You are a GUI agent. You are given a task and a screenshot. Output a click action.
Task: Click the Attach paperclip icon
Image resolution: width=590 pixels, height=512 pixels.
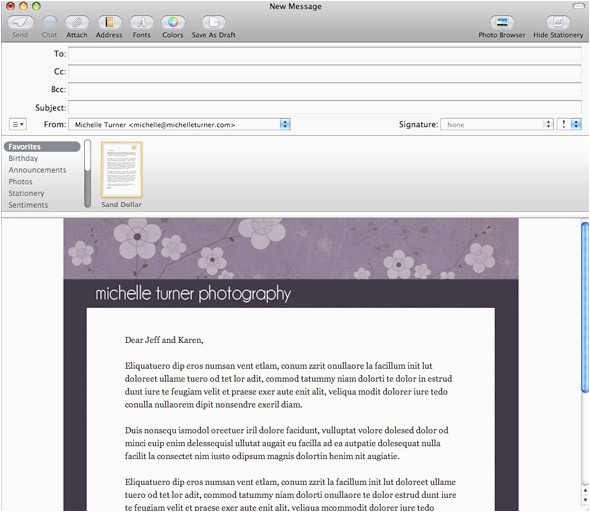point(77,23)
